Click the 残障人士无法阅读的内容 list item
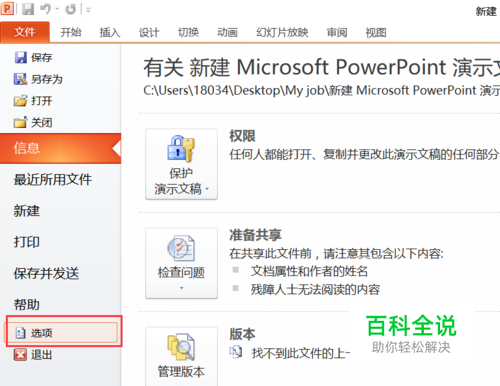 (315, 289)
